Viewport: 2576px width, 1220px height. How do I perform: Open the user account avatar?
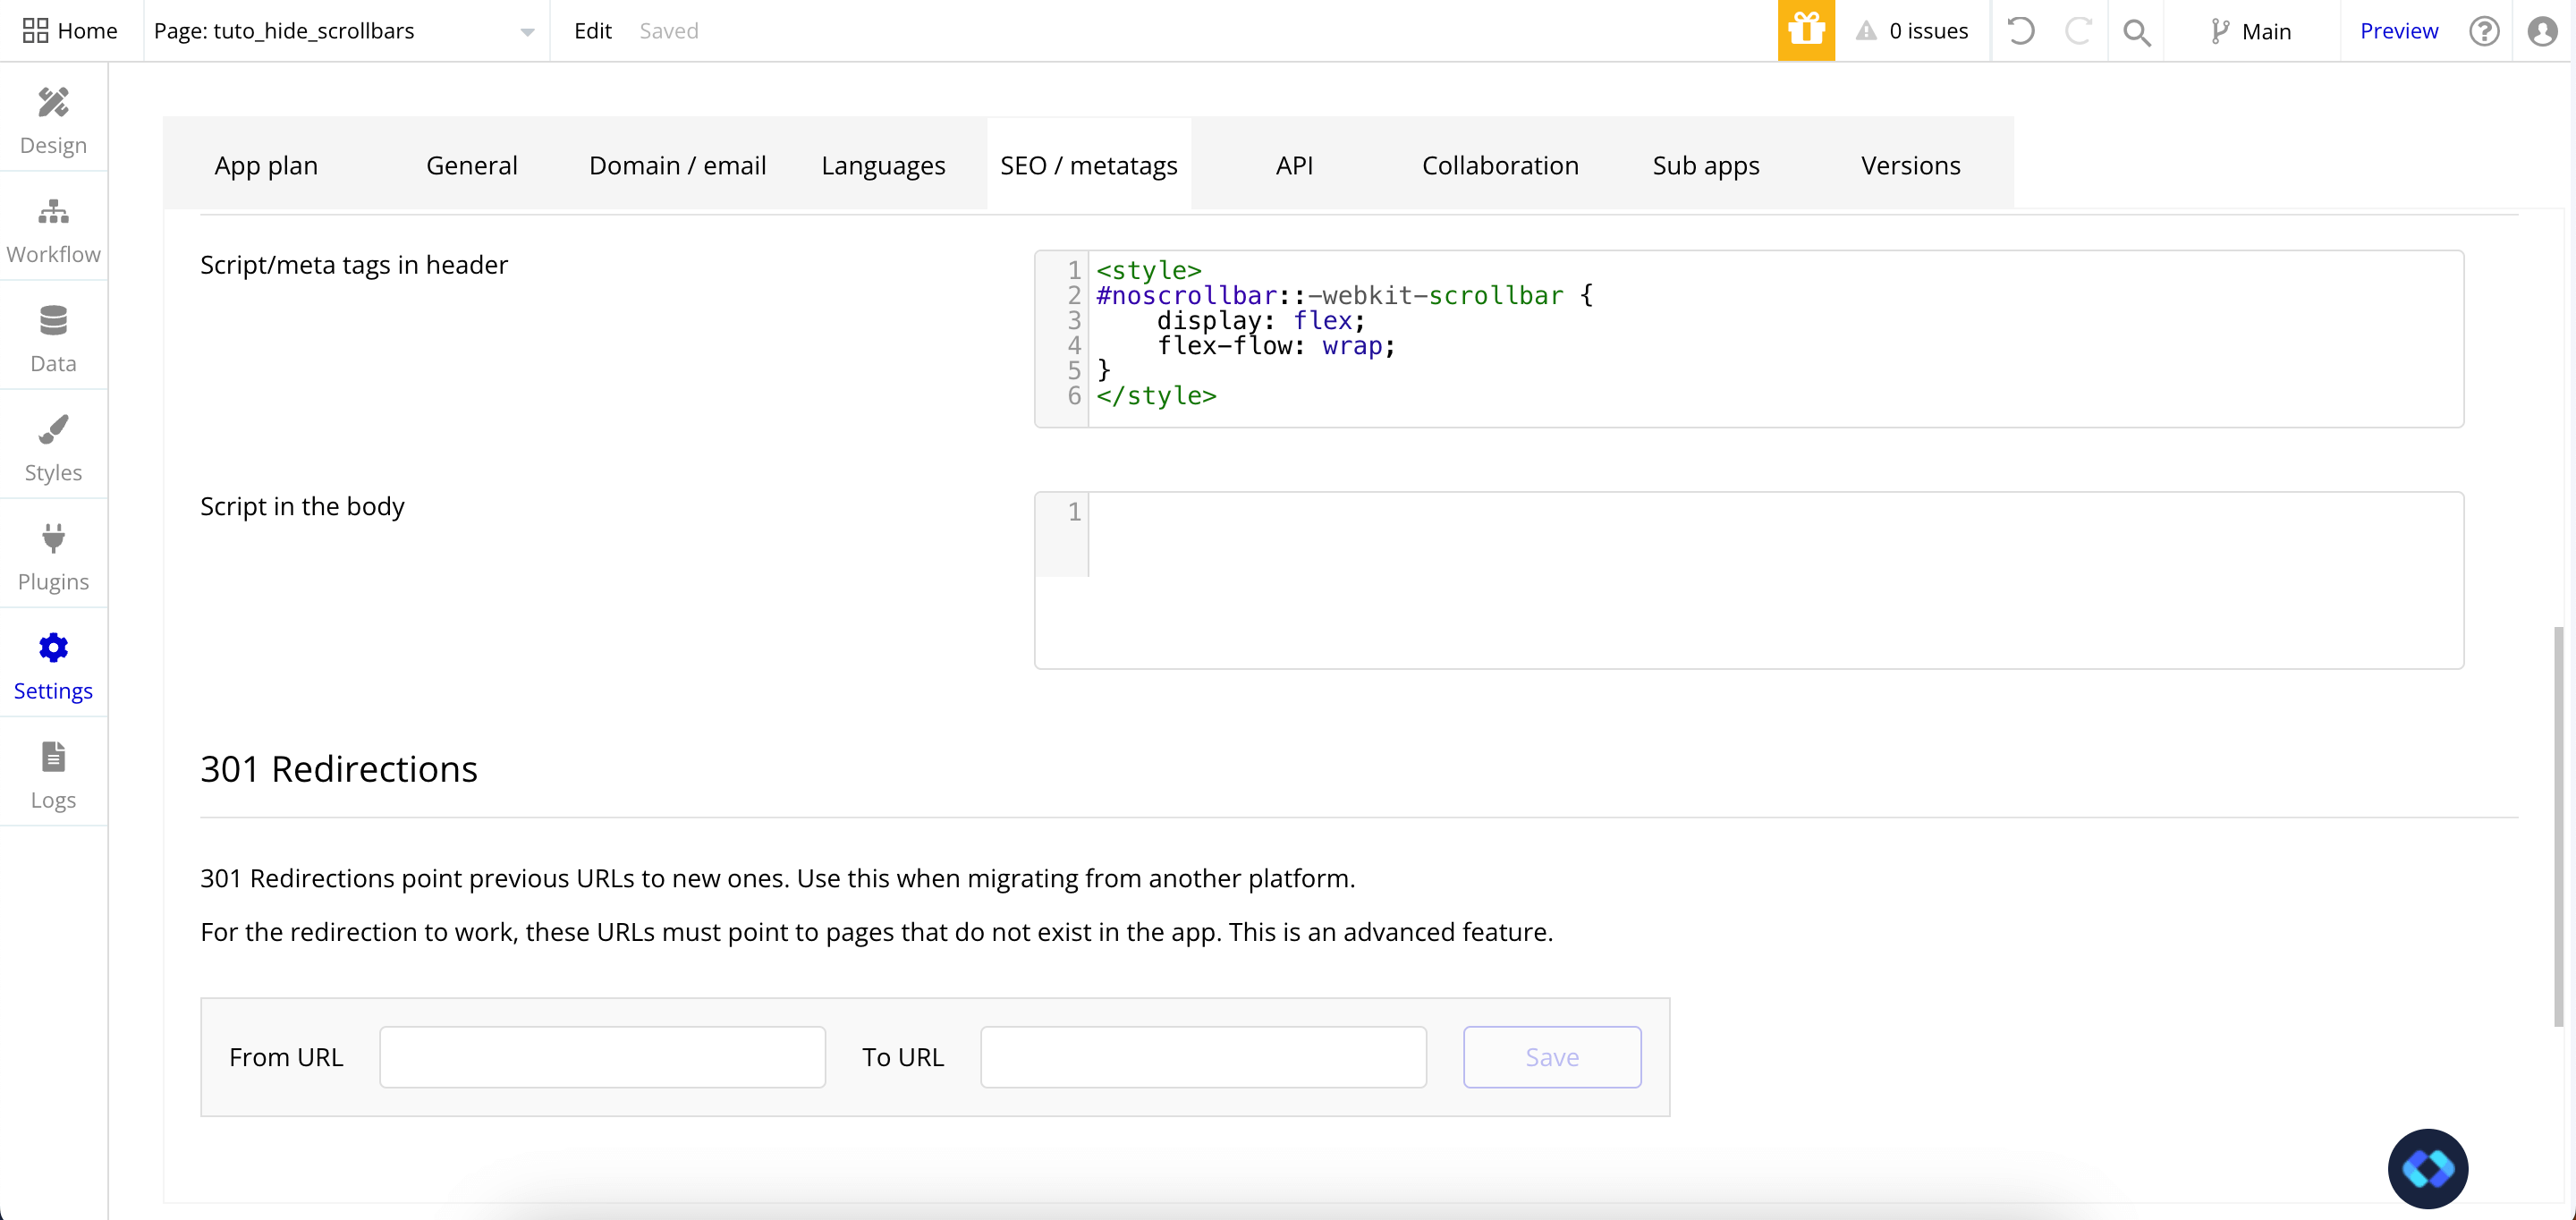pyautogui.click(x=2541, y=31)
